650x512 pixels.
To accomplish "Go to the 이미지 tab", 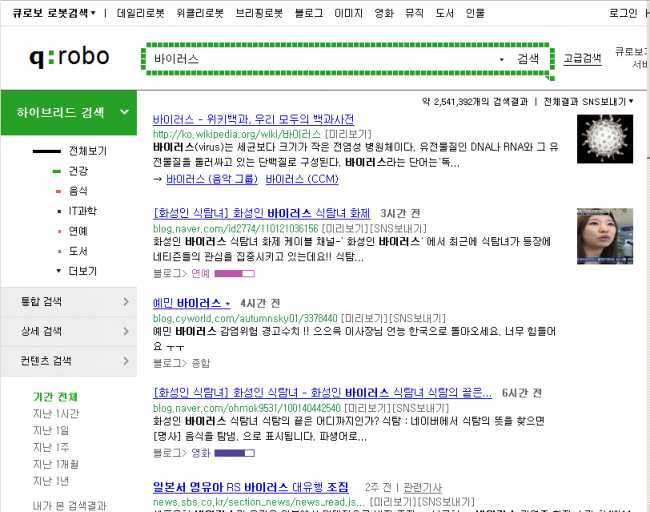I will coord(349,13).
